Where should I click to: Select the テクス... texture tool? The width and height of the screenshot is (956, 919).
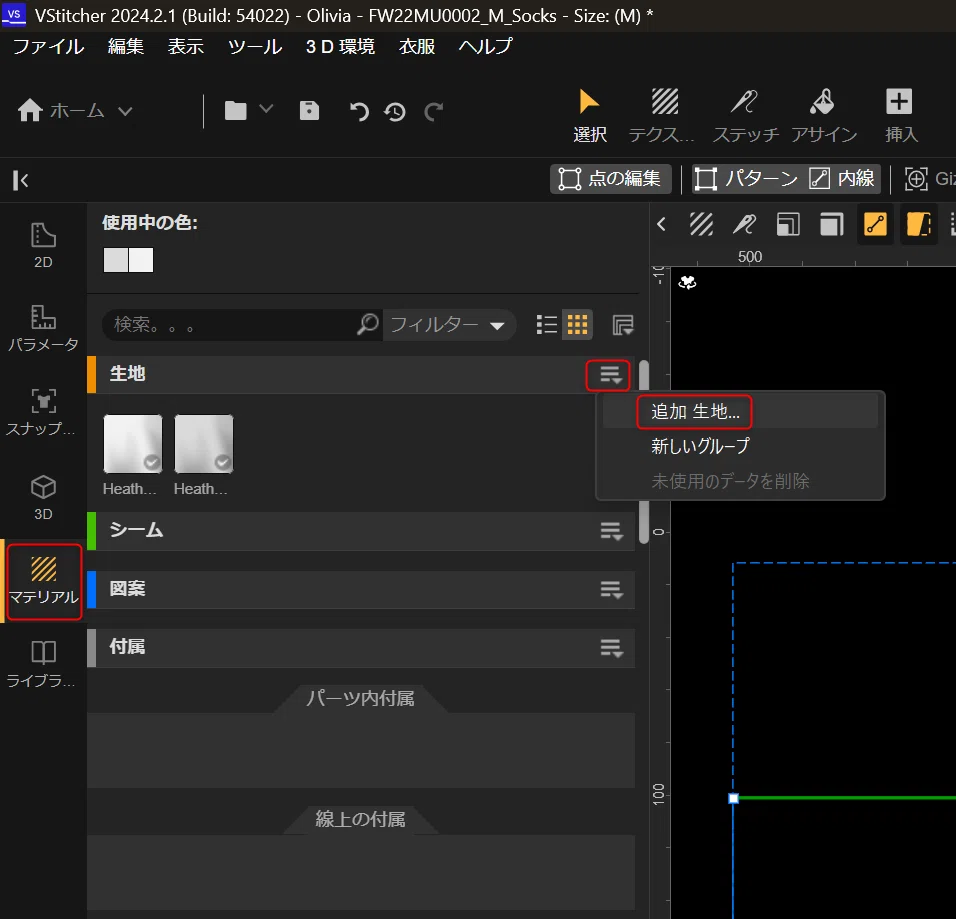(x=662, y=116)
